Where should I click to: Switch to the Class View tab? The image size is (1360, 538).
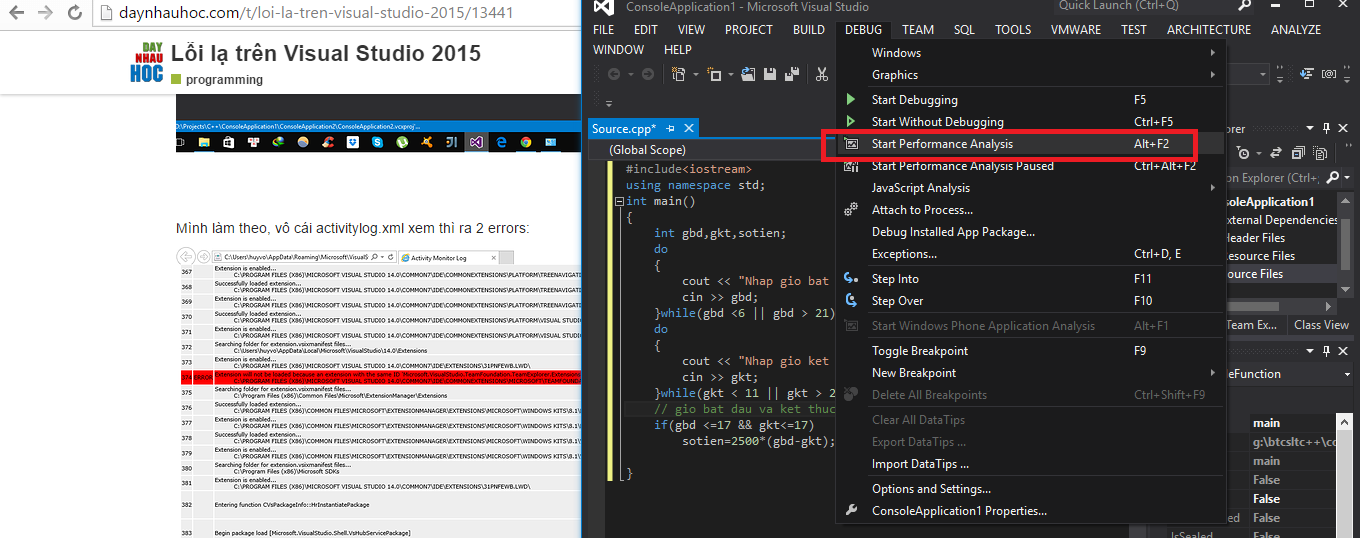pos(1321,324)
